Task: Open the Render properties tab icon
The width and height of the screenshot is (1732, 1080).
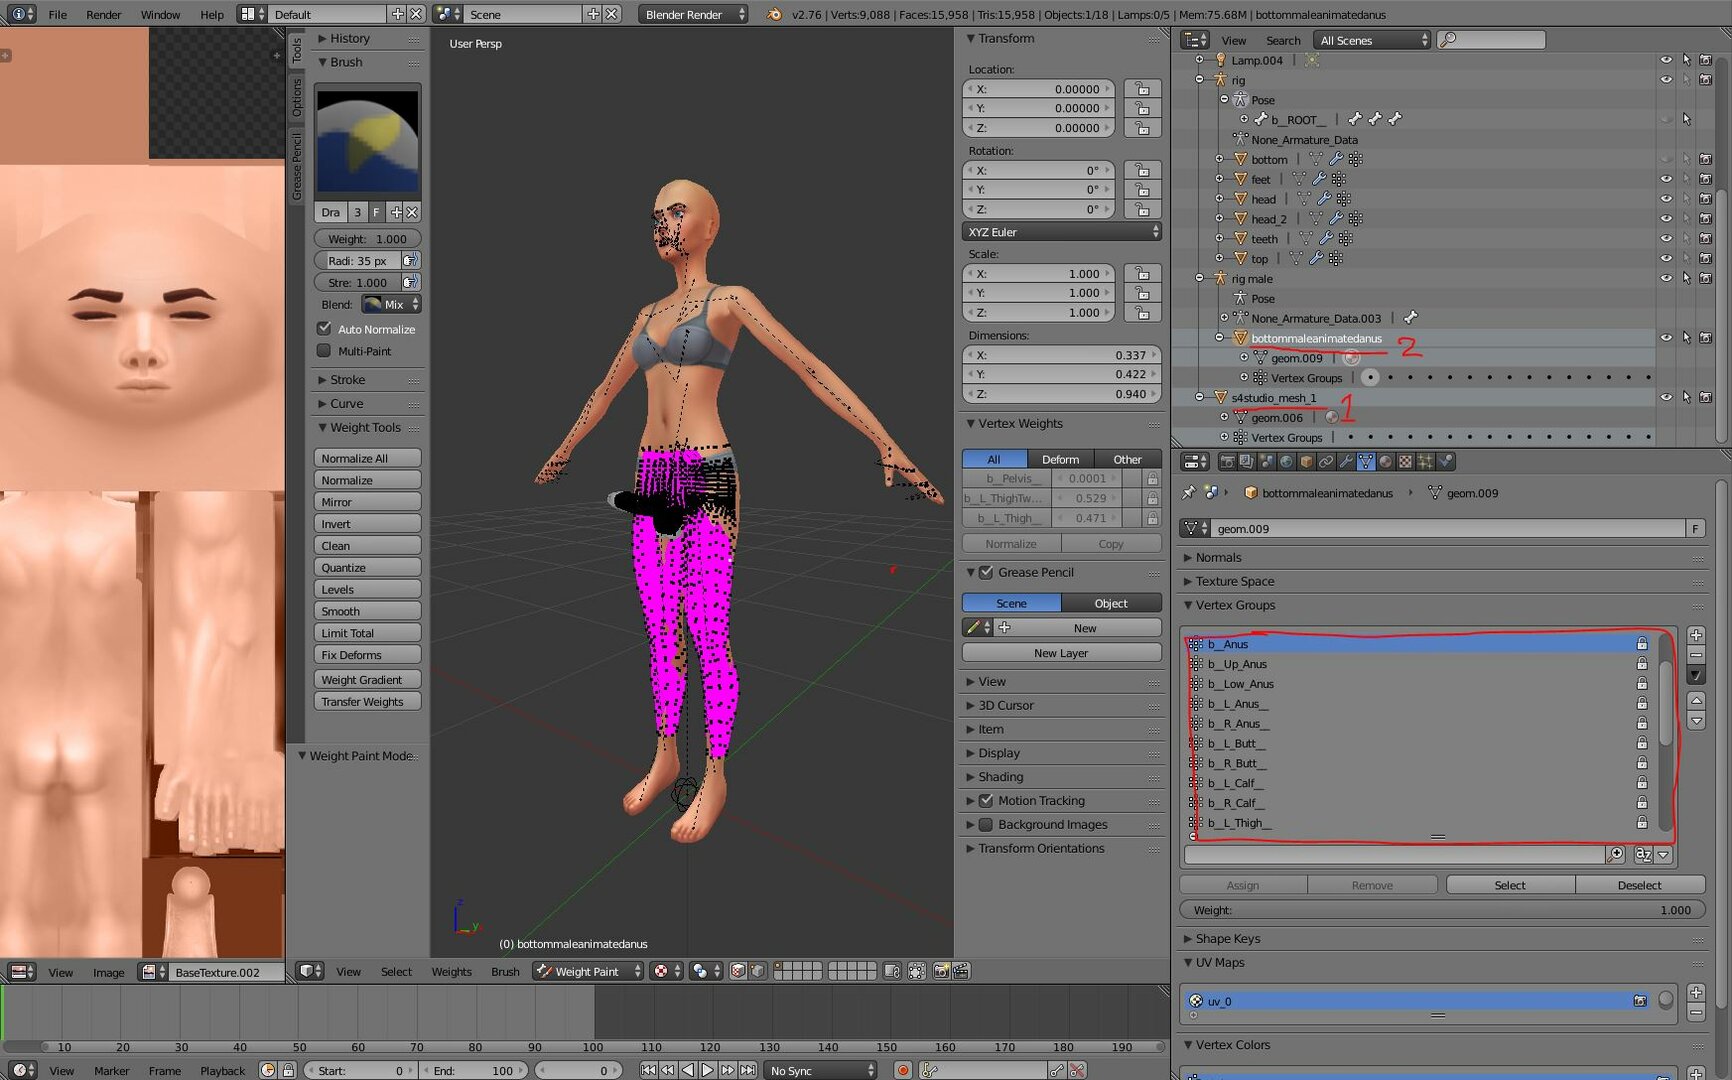Action: [1227, 461]
